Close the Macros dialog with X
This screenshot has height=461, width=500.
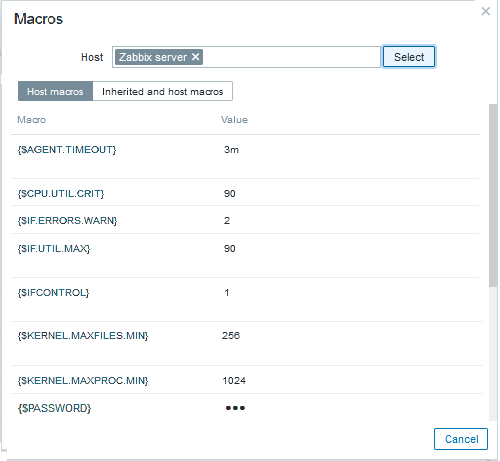pos(486,11)
